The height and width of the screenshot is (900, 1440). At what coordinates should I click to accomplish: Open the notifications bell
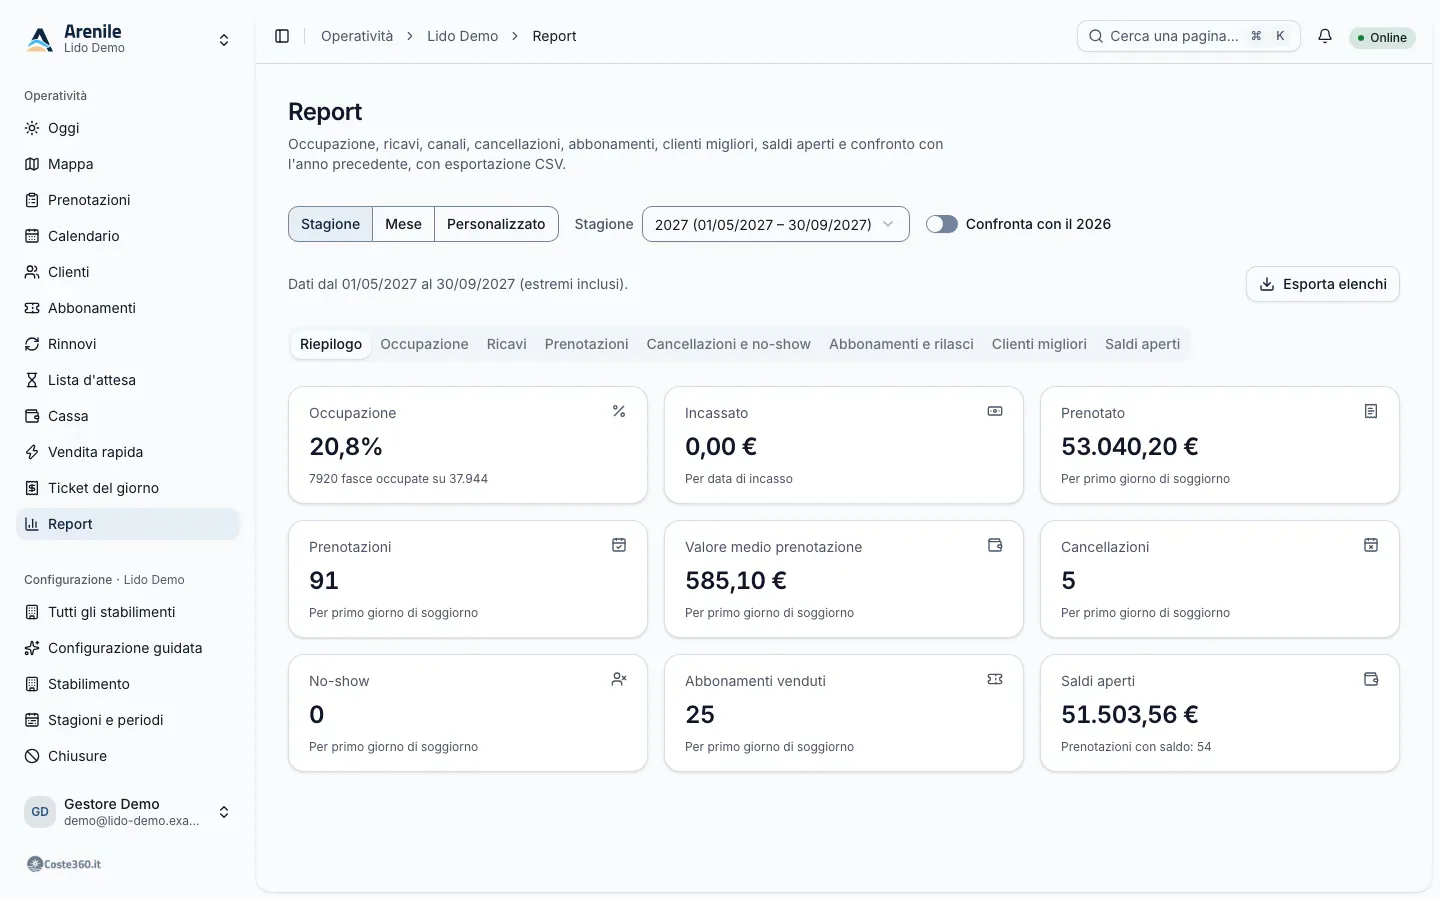pyautogui.click(x=1325, y=36)
